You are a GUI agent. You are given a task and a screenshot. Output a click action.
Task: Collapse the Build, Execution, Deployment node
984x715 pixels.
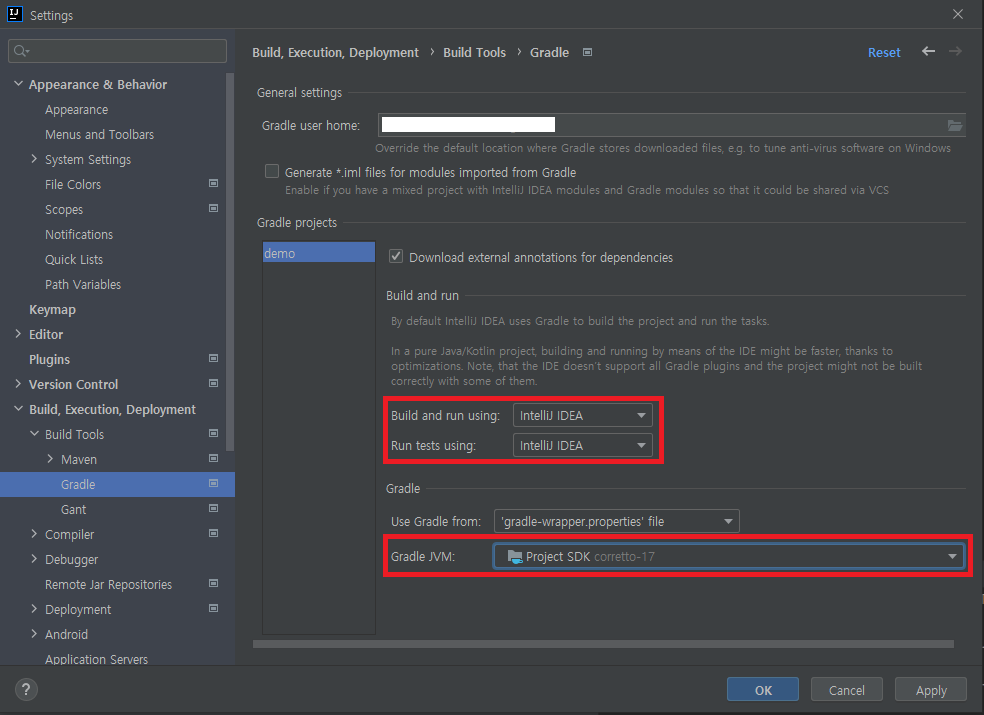[x=18, y=409]
